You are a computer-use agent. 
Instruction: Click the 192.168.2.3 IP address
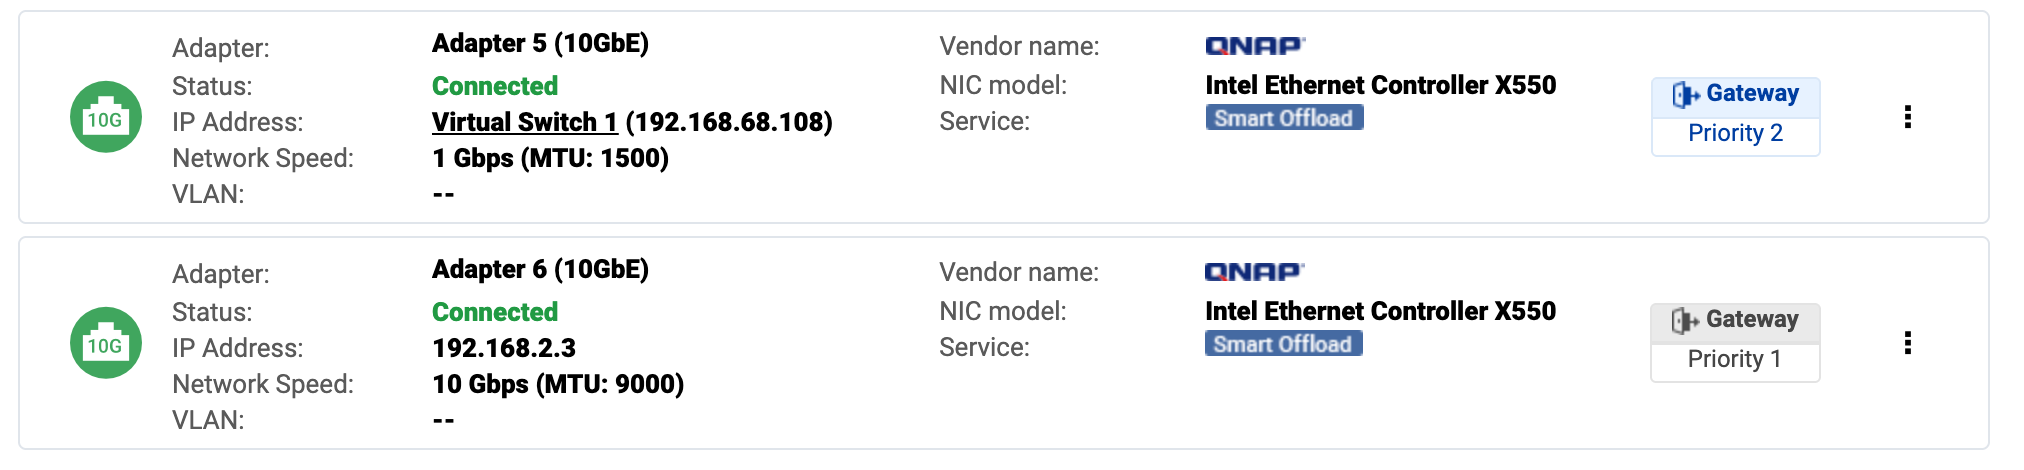click(504, 348)
